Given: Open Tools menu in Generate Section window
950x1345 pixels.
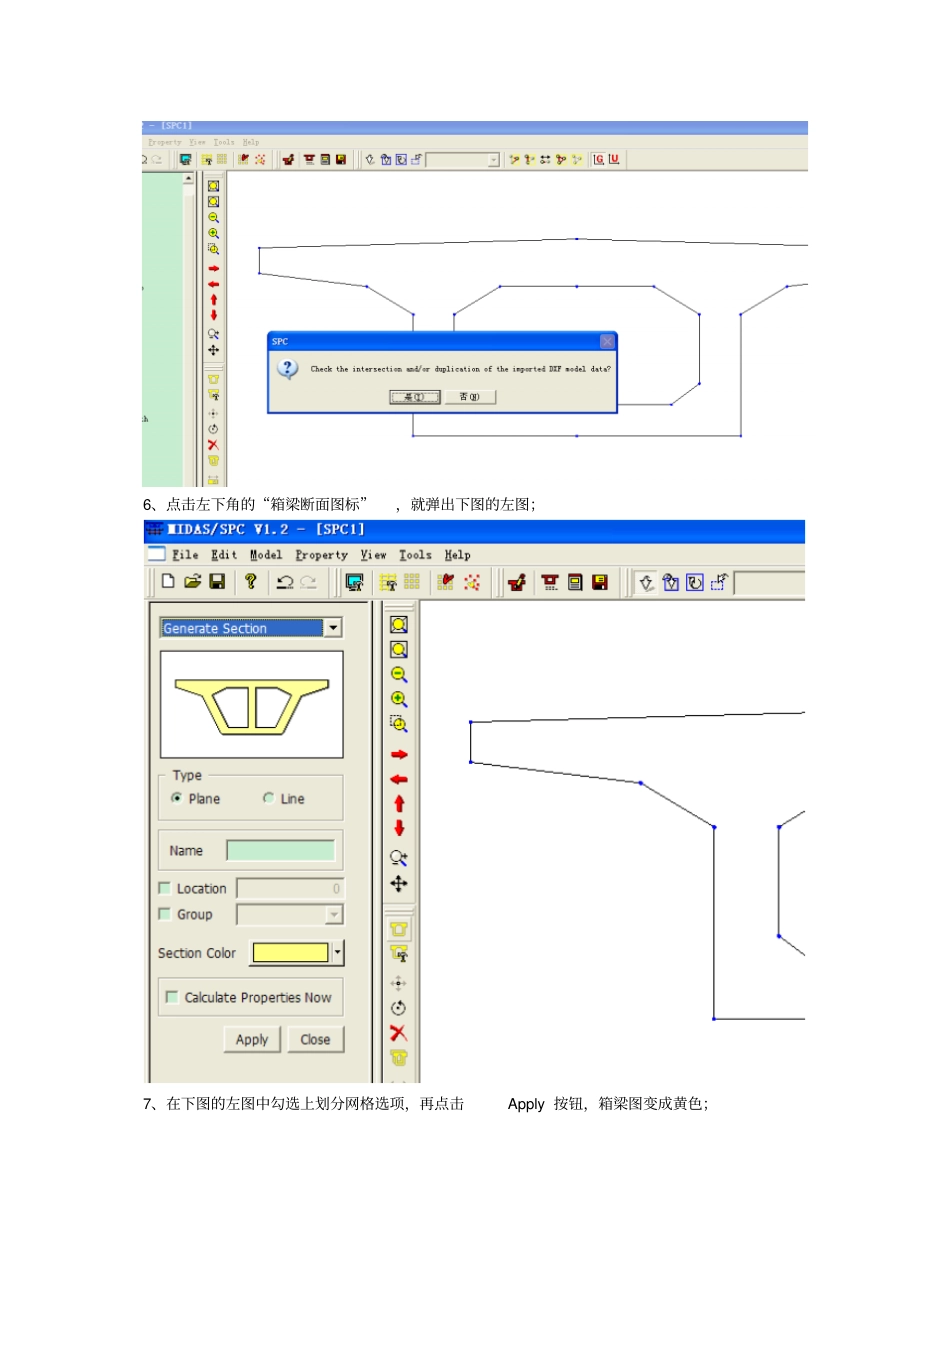Looking at the screenshot, I should tap(415, 555).
